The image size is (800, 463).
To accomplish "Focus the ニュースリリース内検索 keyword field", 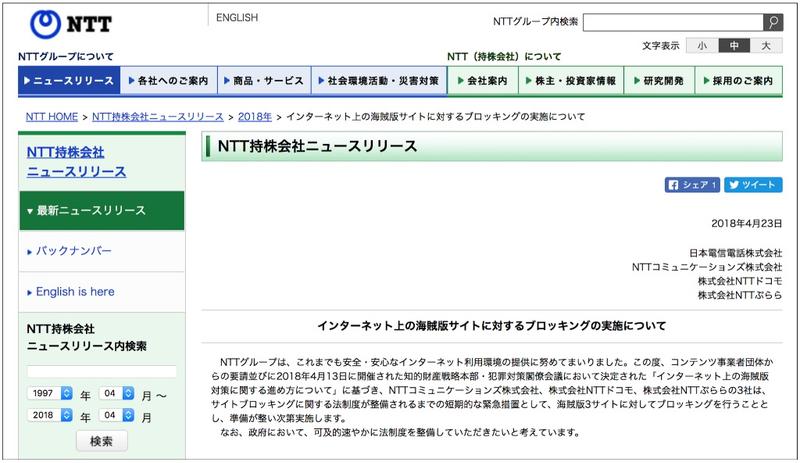I will [x=102, y=371].
